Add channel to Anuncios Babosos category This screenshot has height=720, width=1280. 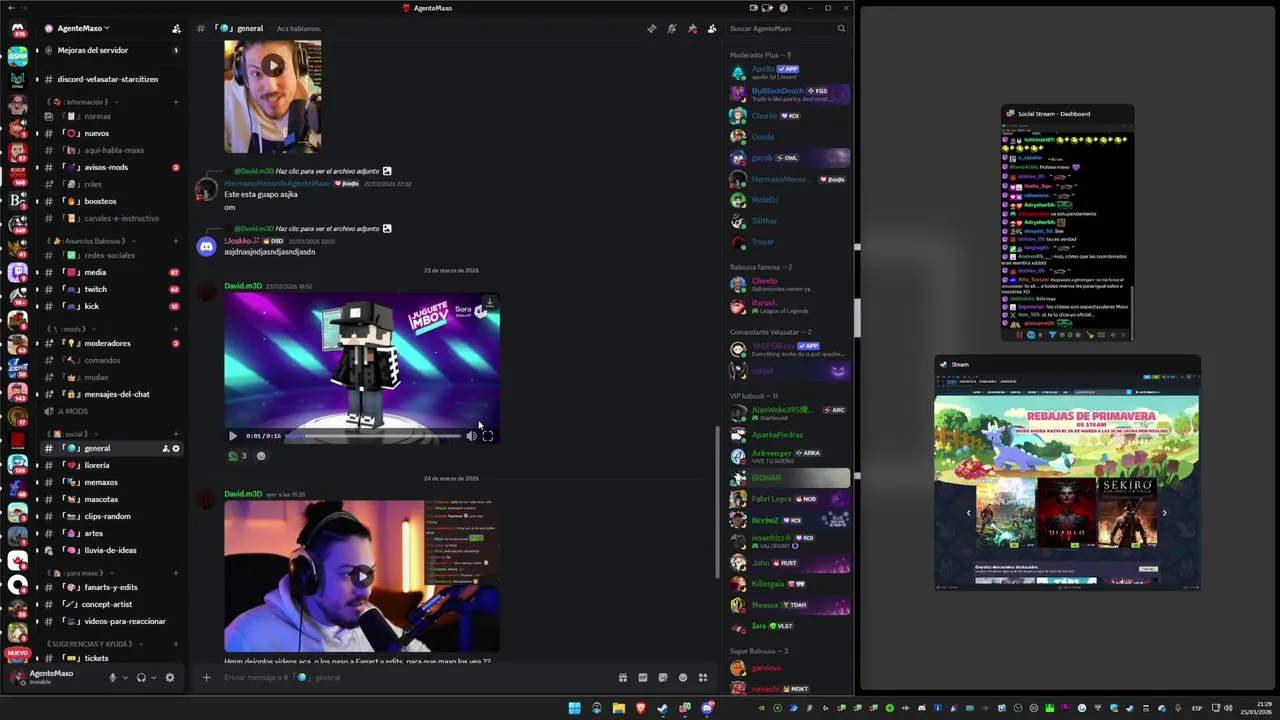(176, 241)
